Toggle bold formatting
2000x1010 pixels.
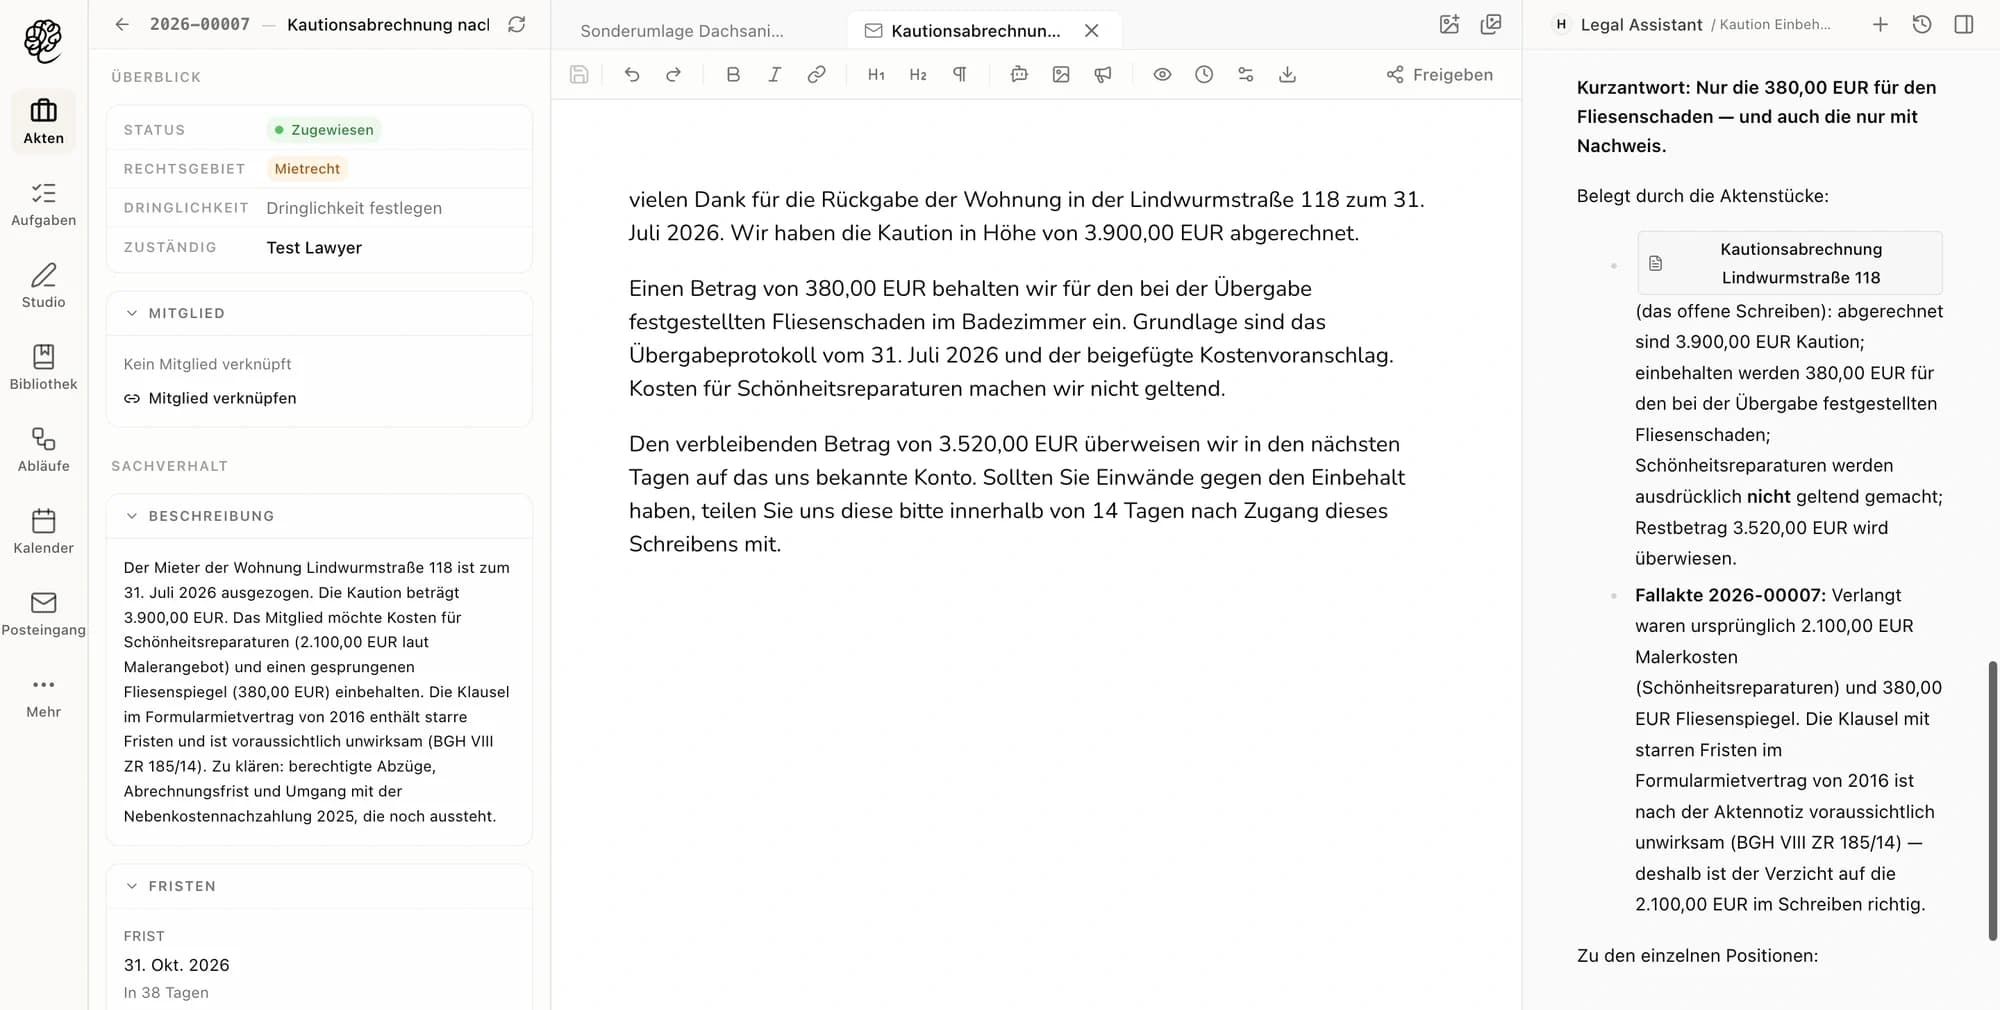pyautogui.click(x=733, y=74)
